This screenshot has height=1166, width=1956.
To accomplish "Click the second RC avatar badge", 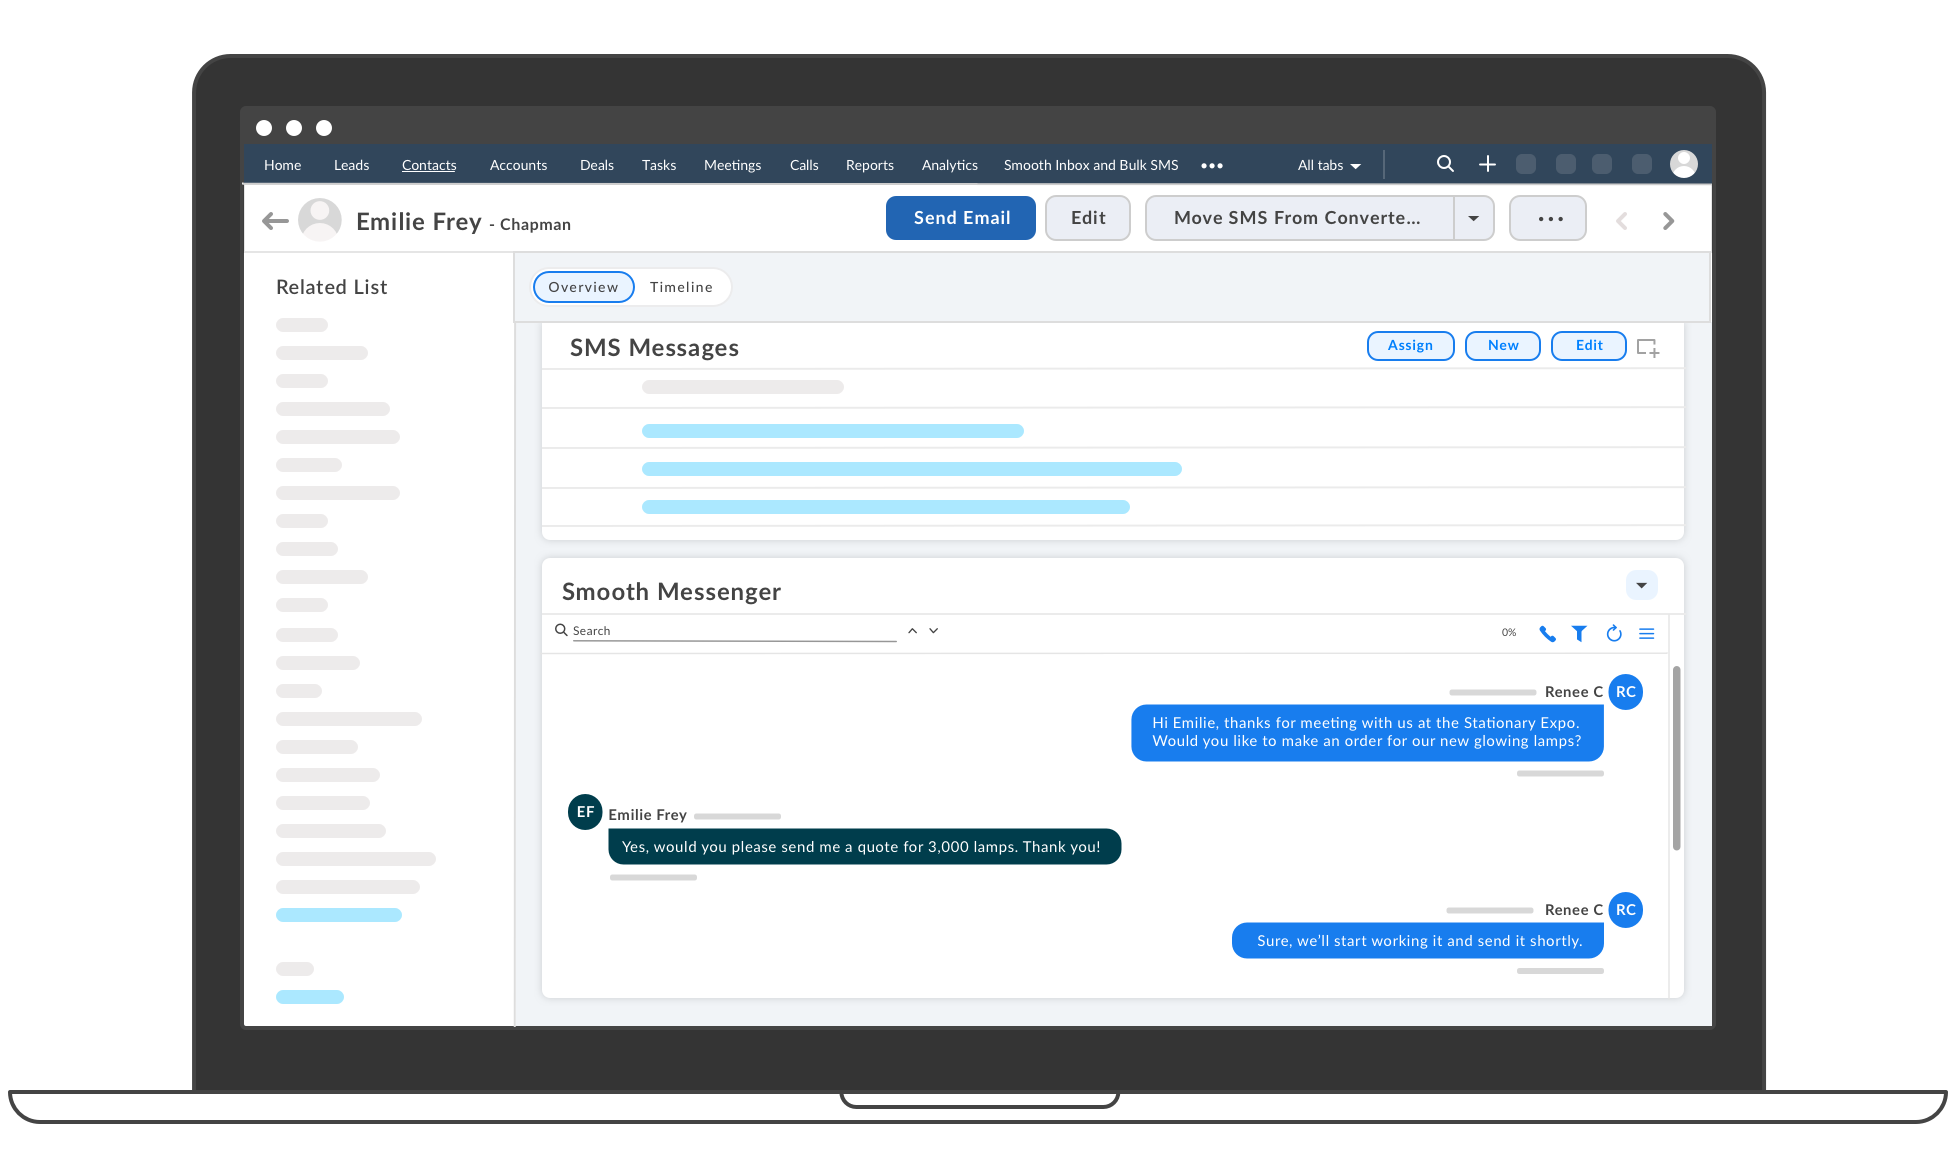I will click(1626, 910).
